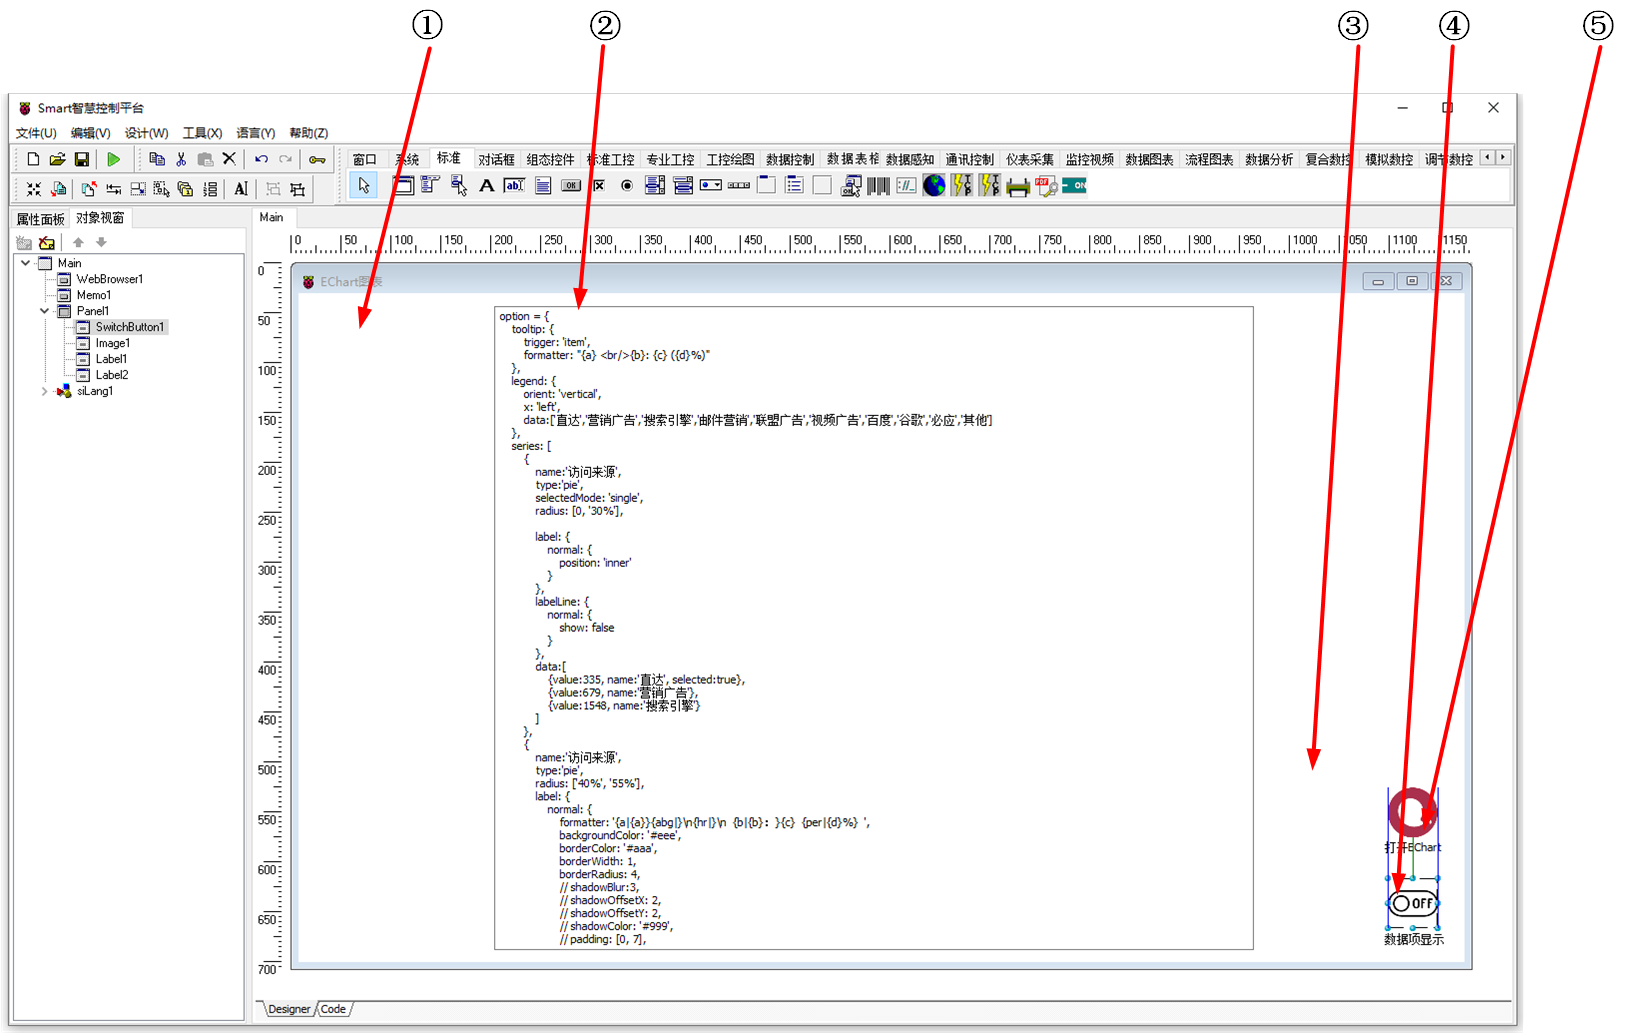
Task: Select the 数据项显示 label on the form
Action: (x=1414, y=939)
